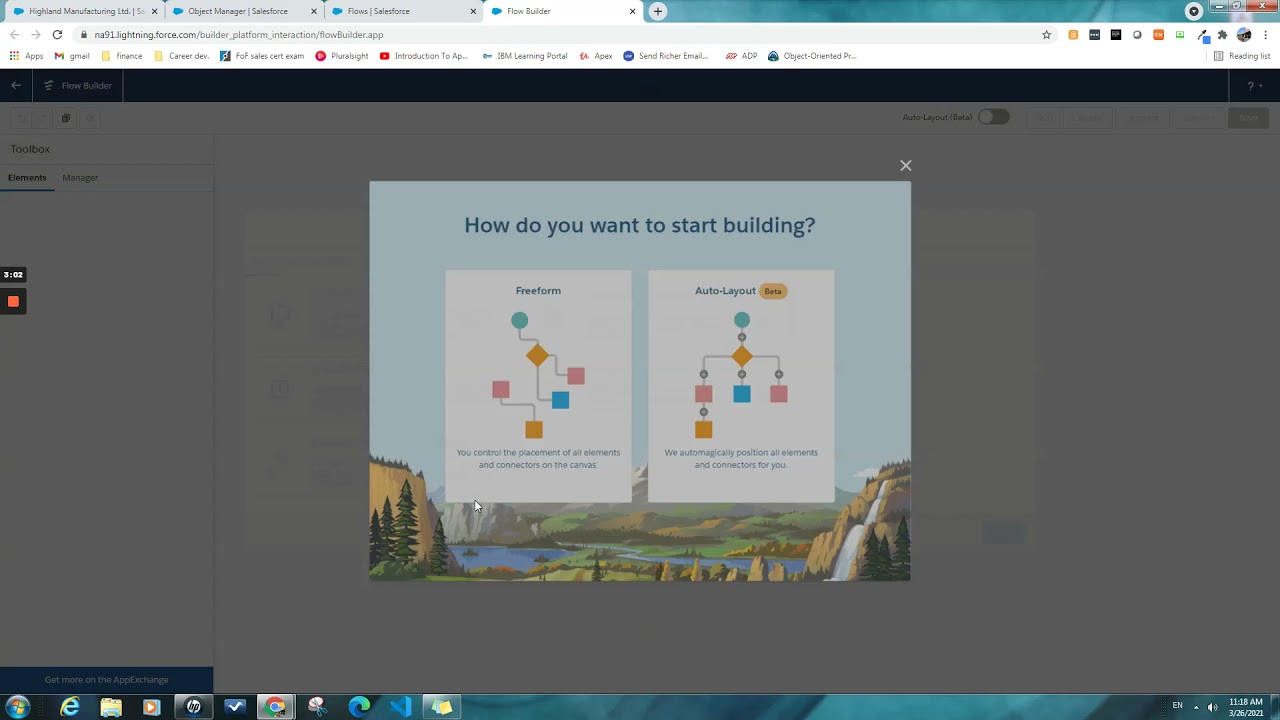Stop recording with the orange square button
Screen dimensions: 1280x720
(13, 301)
